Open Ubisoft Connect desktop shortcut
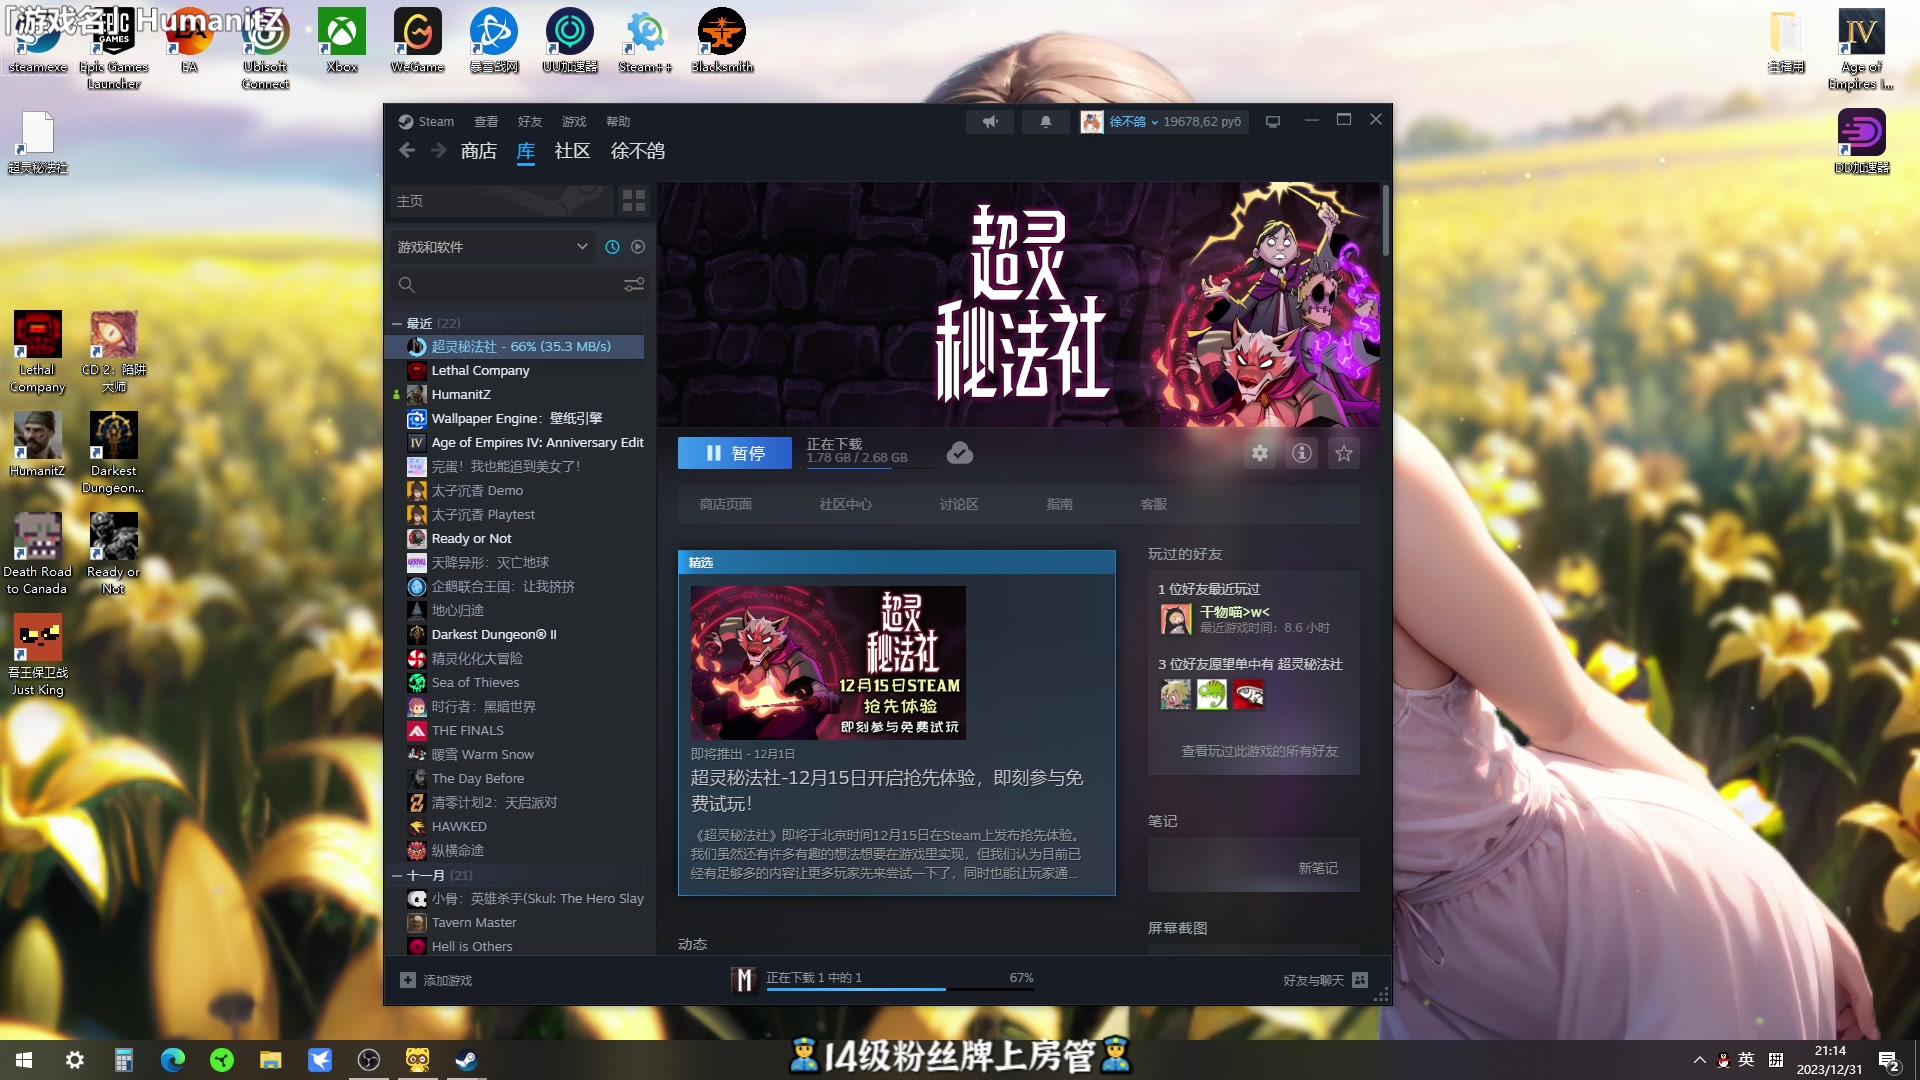The width and height of the screenshot is (1920, 1080). coord(265,48)
